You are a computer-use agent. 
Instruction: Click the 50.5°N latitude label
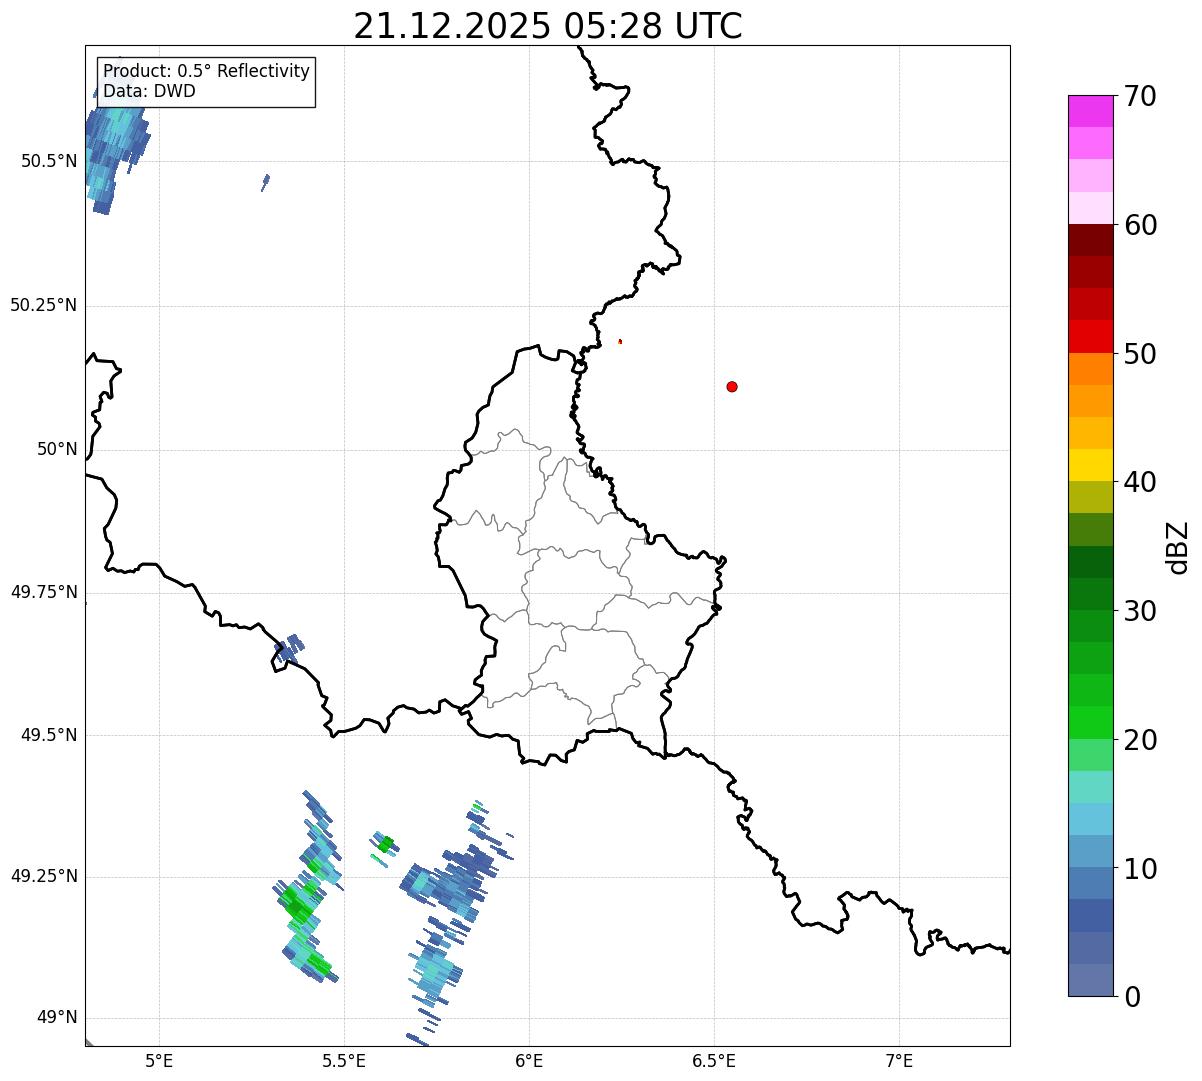click(48, 161)
